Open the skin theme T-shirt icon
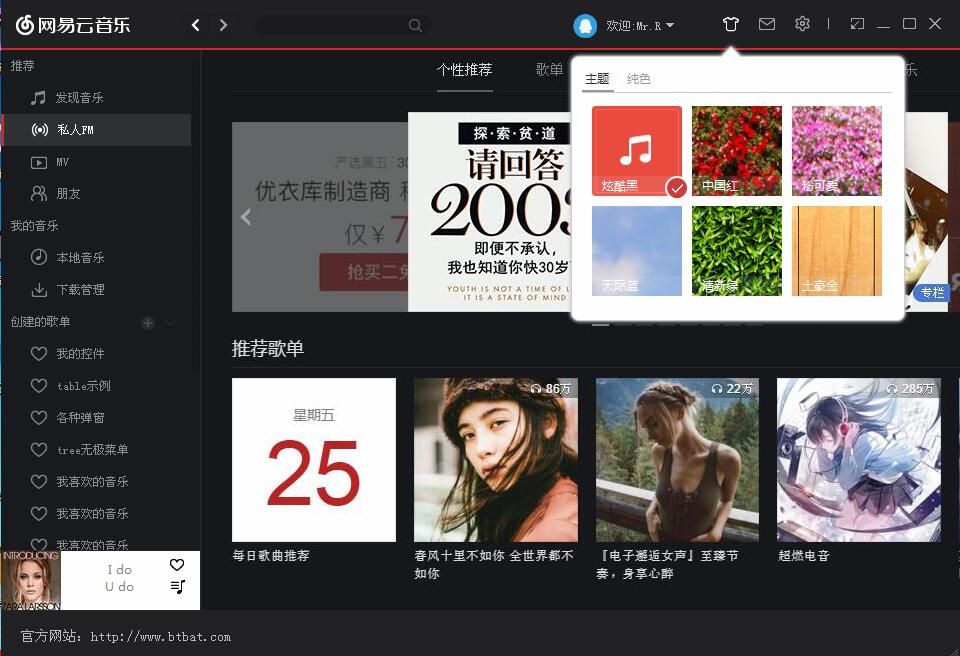The height and width of the screenshot is (656, 960). (731, 24)
